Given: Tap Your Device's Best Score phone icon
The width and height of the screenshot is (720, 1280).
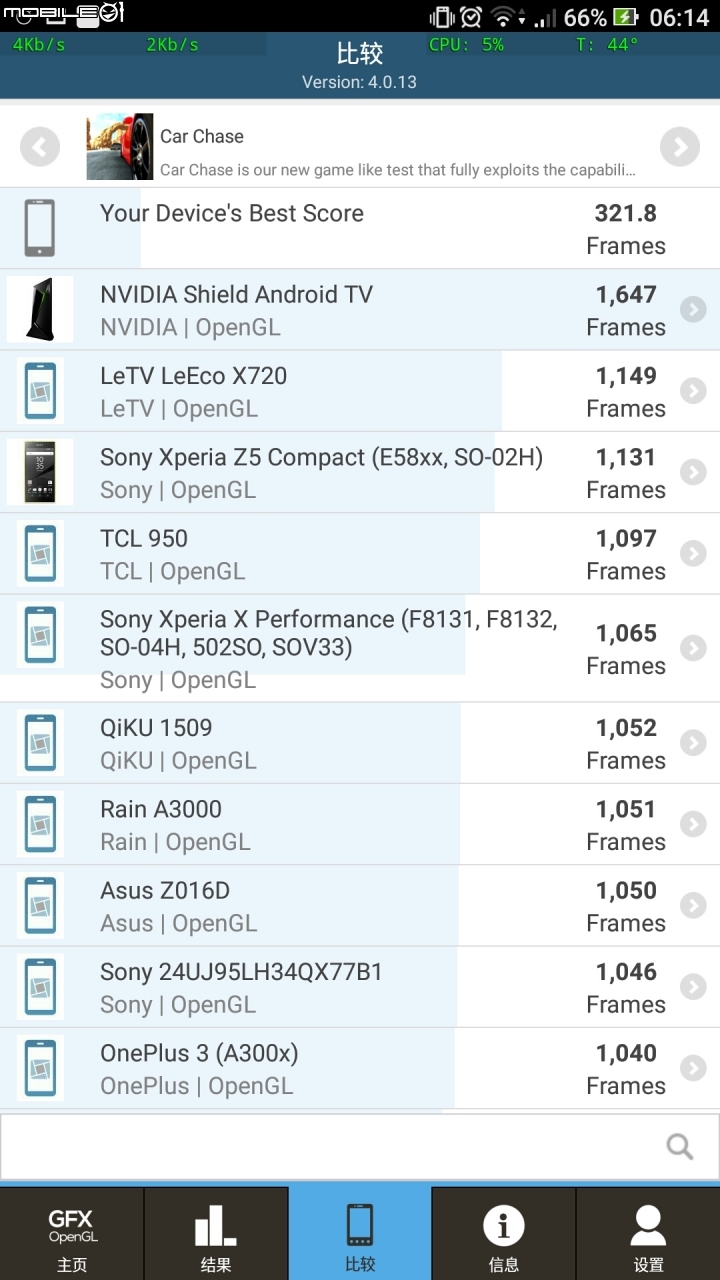Looking at the screenshot, I should coord(40,228).
